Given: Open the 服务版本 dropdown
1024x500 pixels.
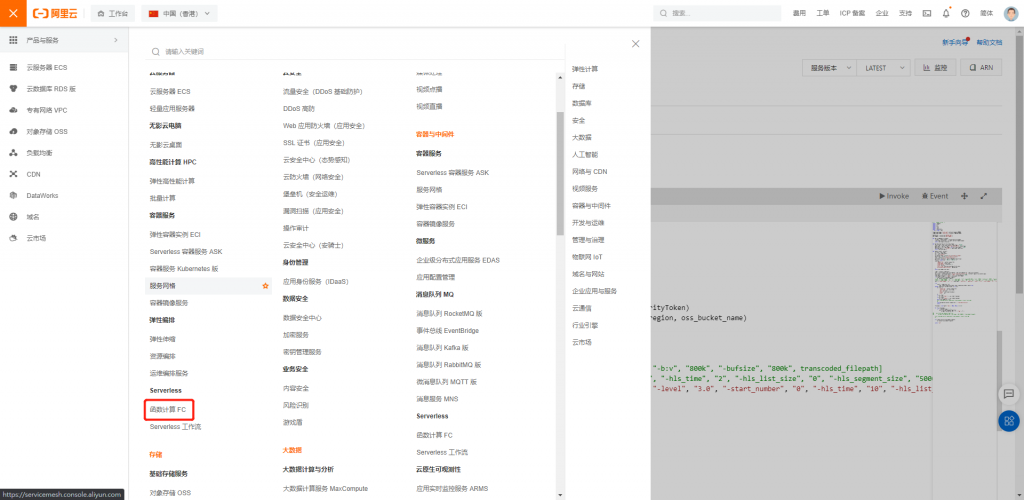Looking at the screenshot, I should 829,67.
